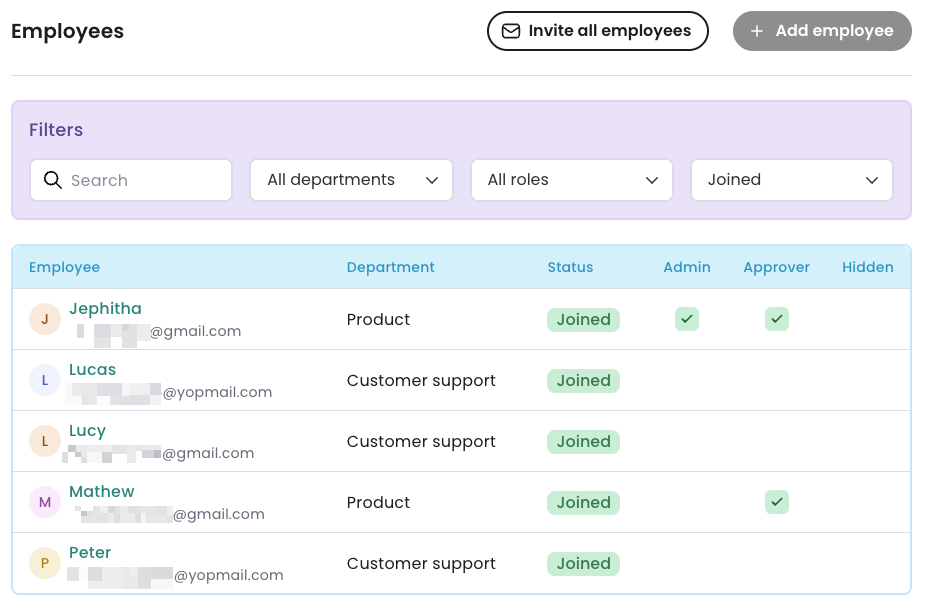Select Mathew's avatar circle
The height and width of the screenshot is (609, 928).
(x=45, y=502)
